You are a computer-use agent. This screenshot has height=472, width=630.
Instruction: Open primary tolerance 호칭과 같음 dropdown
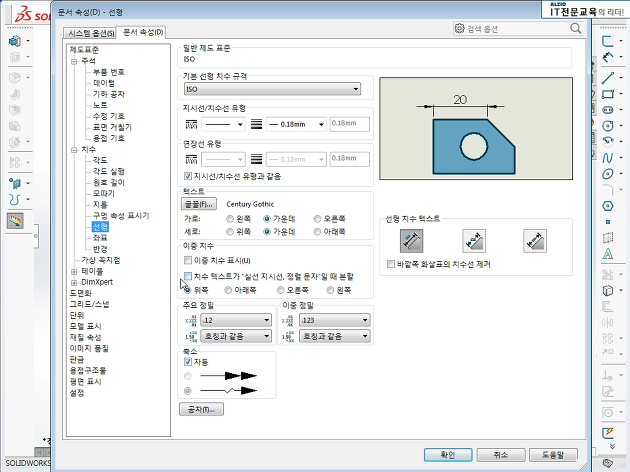[x=236, y=336]
